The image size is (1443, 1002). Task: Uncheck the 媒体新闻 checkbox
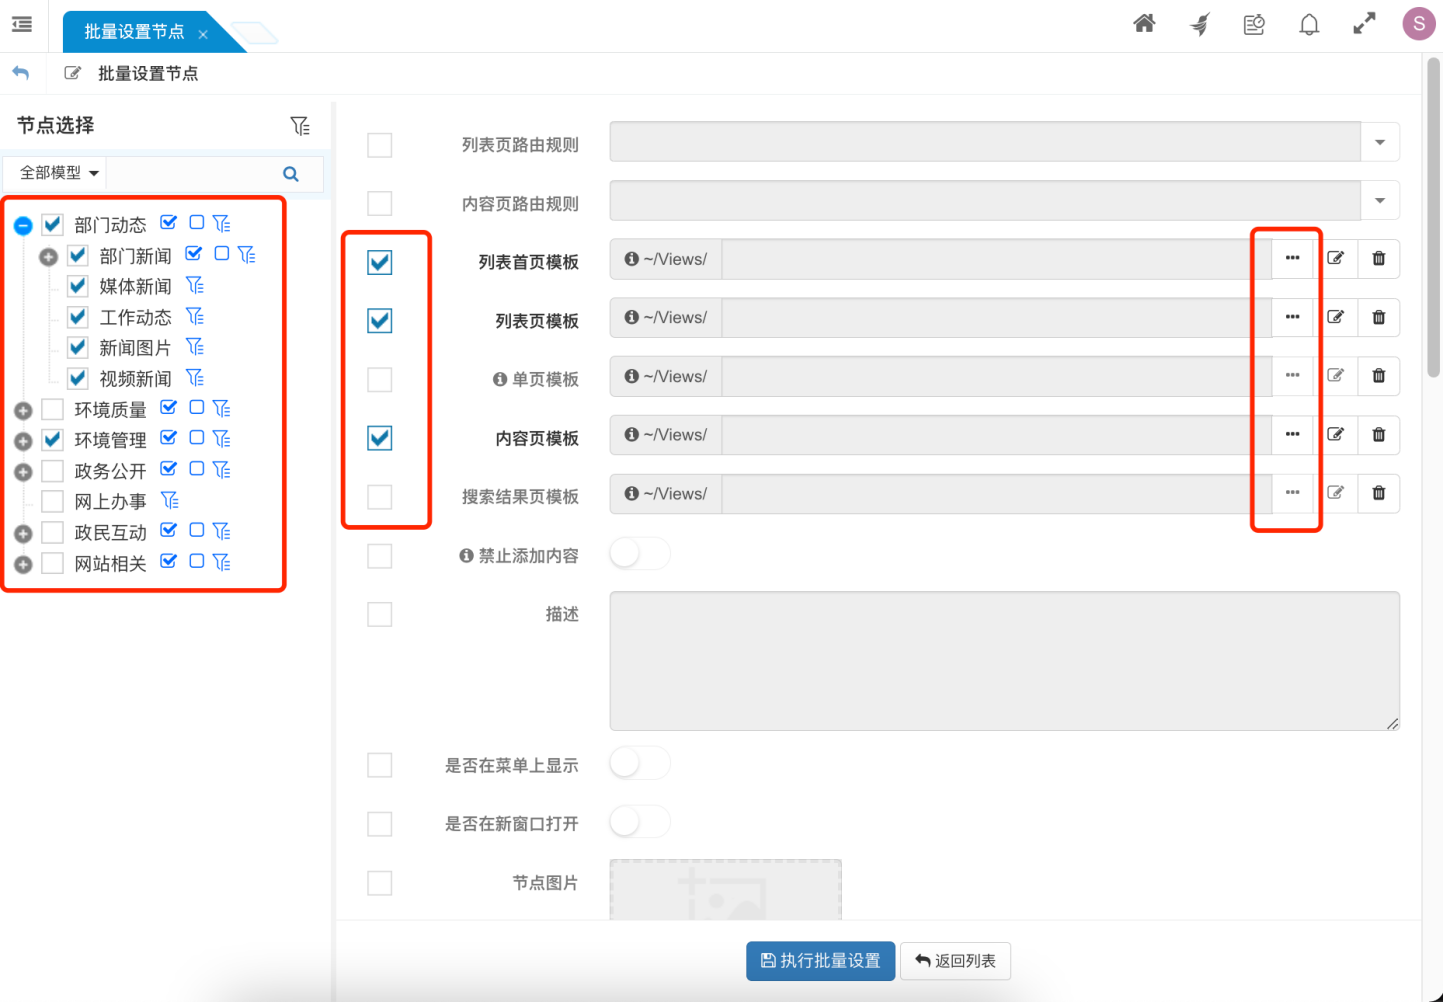[77, 285]
